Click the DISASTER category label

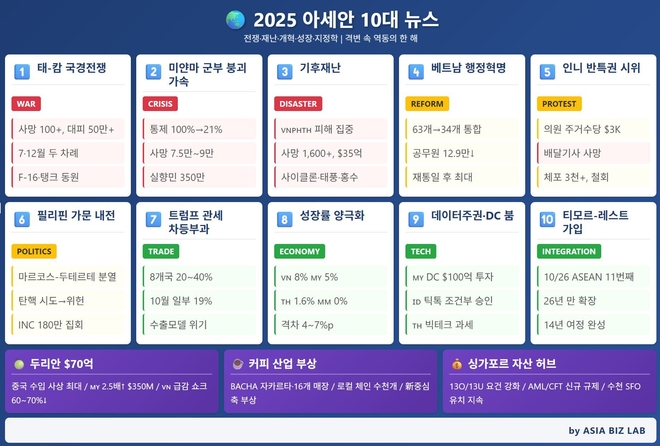(299, 104)
